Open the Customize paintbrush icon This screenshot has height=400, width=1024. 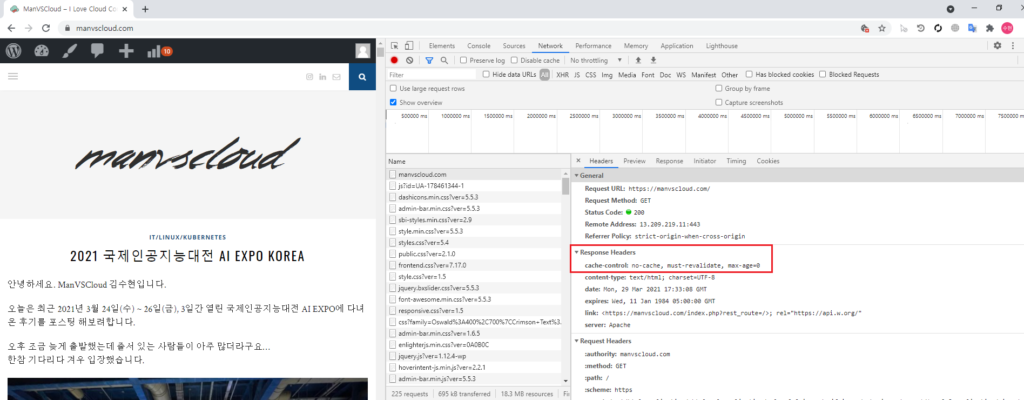(x=69, y=51)
